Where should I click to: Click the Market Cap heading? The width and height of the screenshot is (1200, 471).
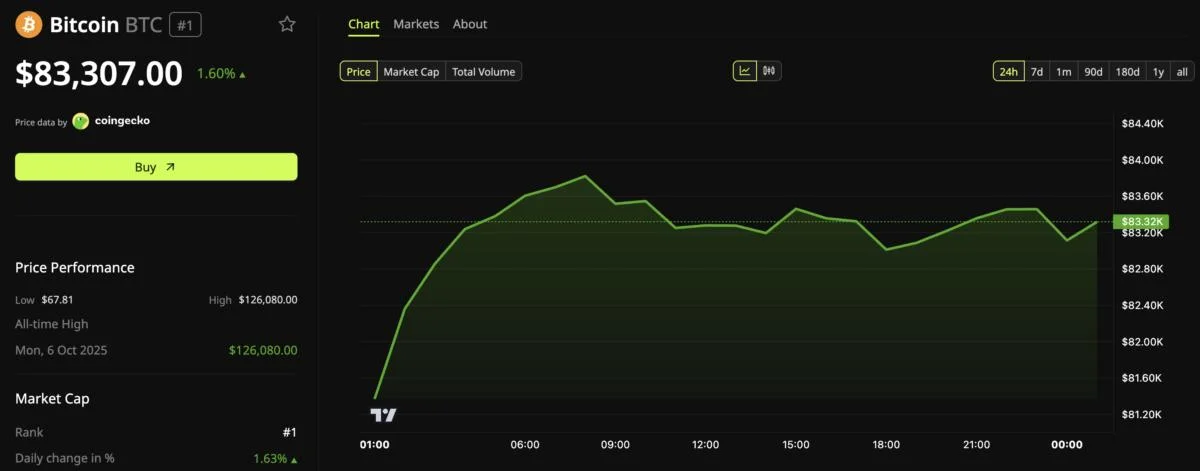point(52,399)
